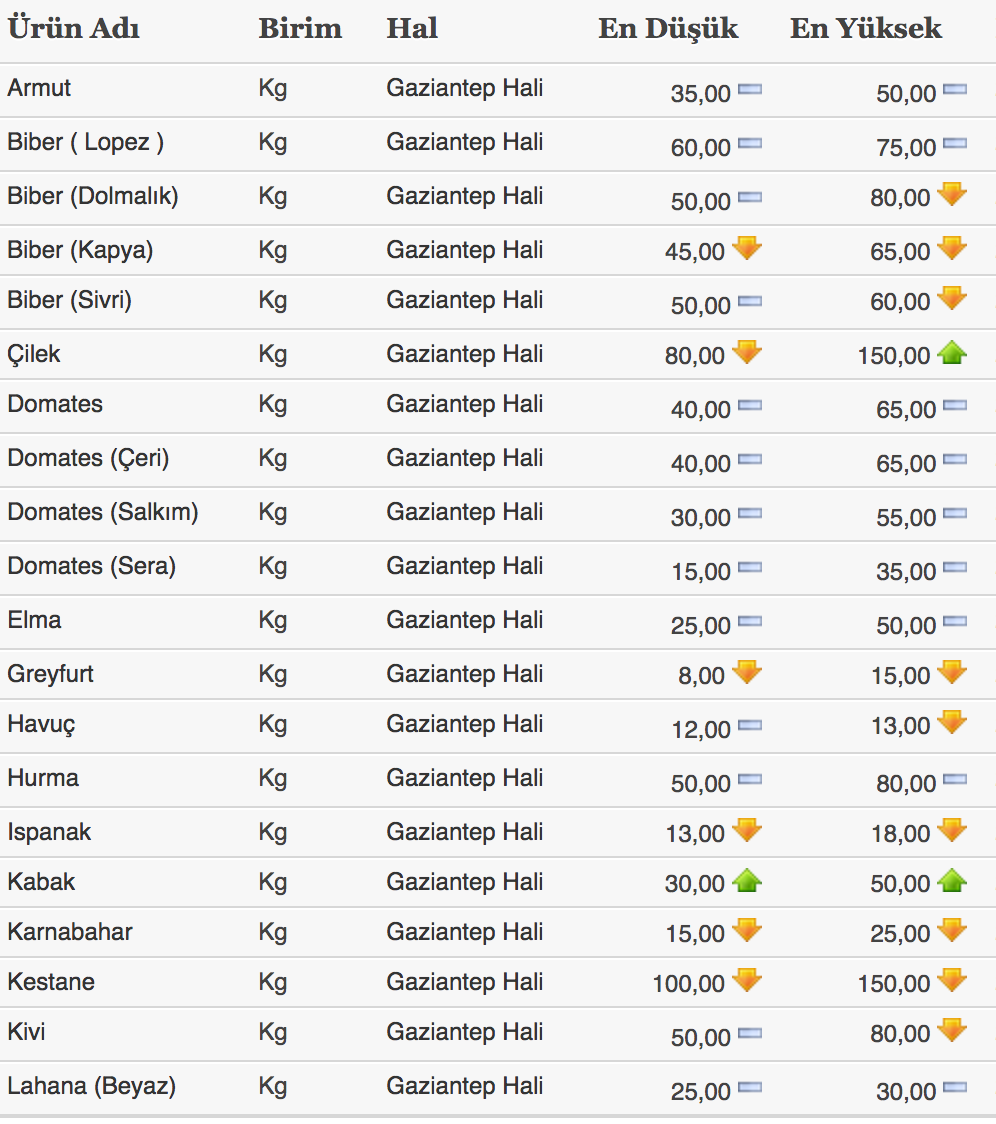Click the green up arrow next to Kabak 50,00

coord(952,881)
